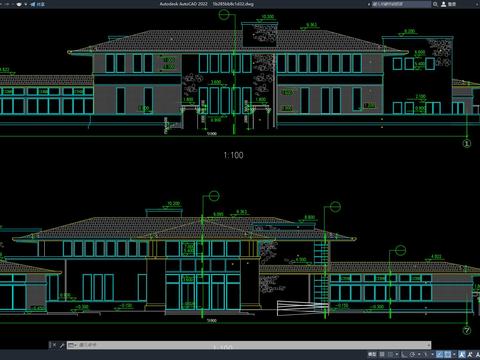Viewport: 480px width, 360px height.
Task: Toggle the grid display in status bar
Action: pos(382,354)
